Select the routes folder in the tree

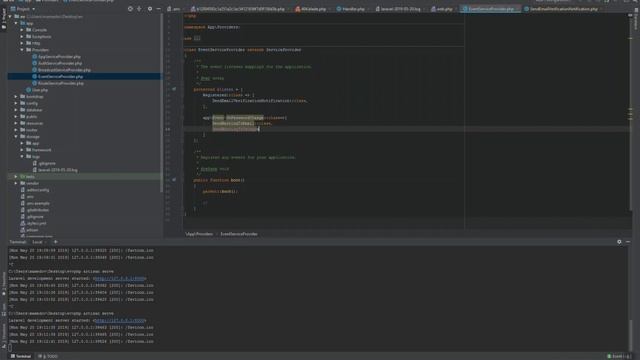click(x=31, y=130)
